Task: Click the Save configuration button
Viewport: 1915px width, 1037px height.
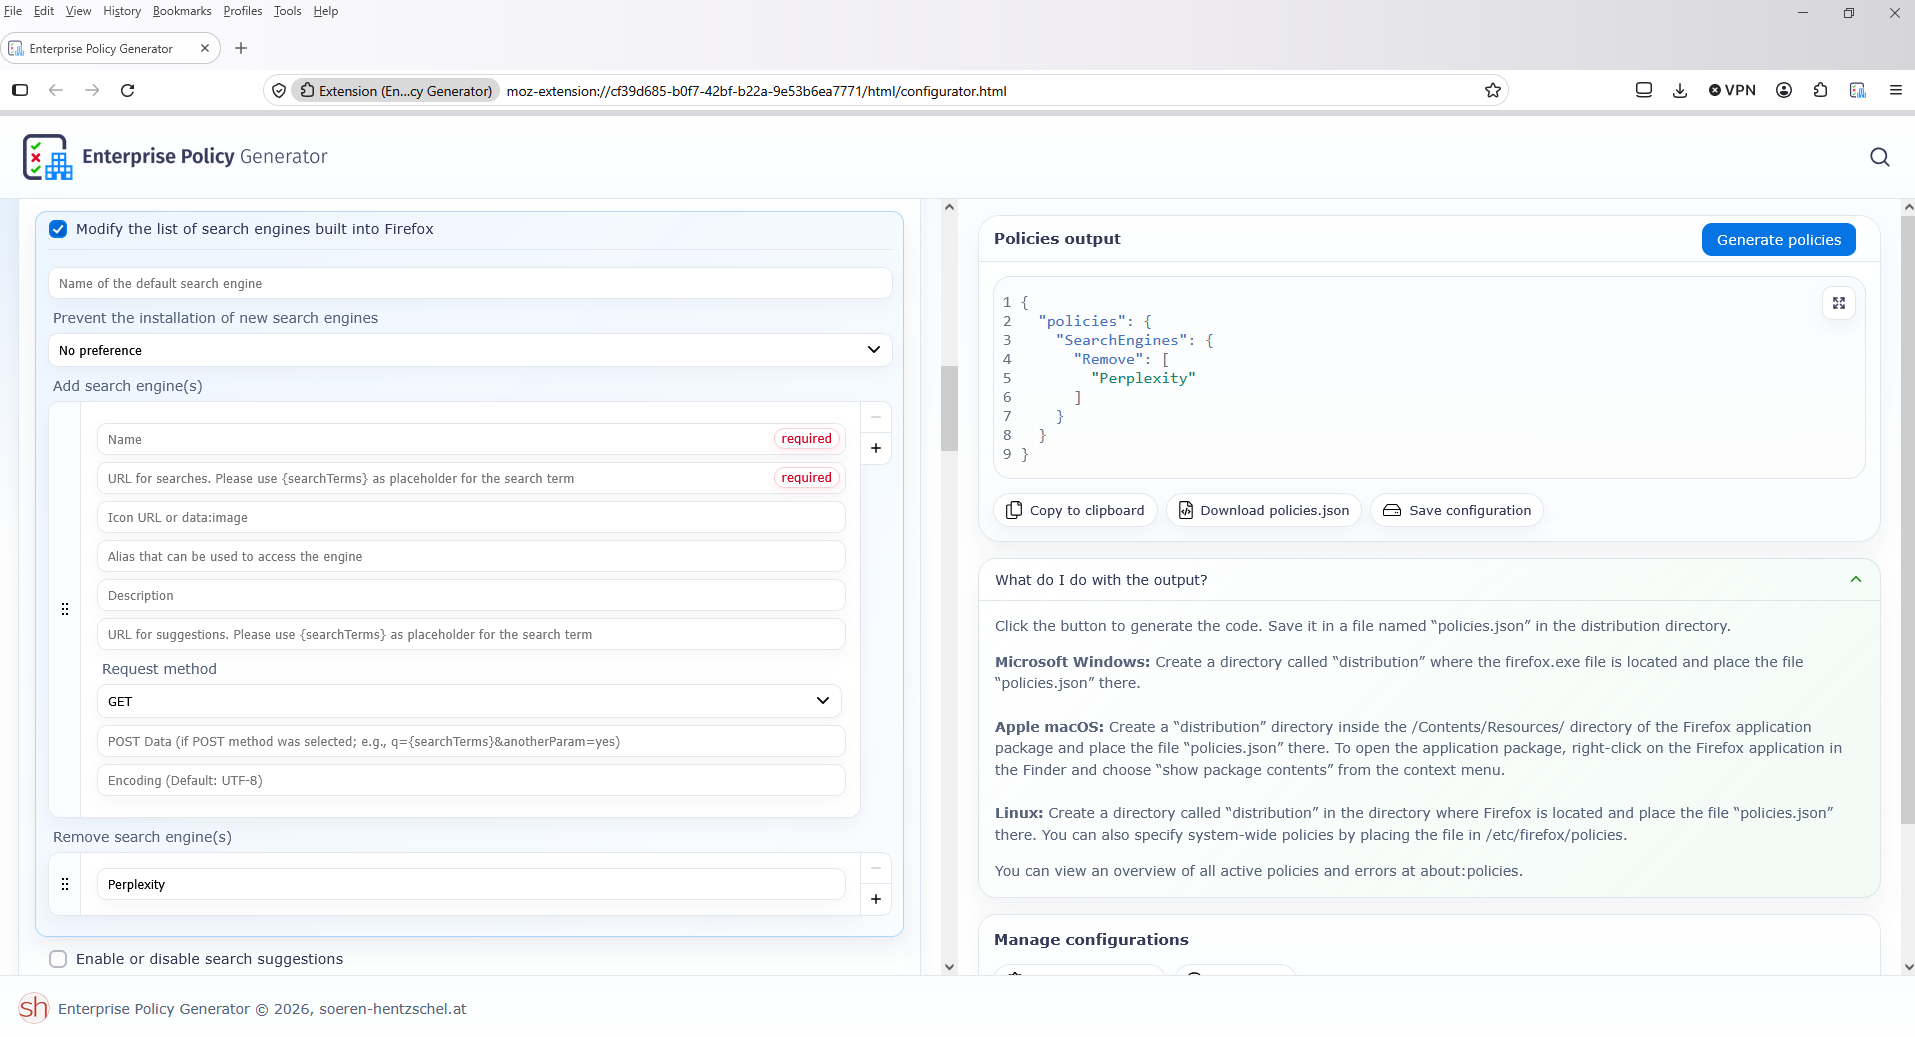Action: point(1457,510)
